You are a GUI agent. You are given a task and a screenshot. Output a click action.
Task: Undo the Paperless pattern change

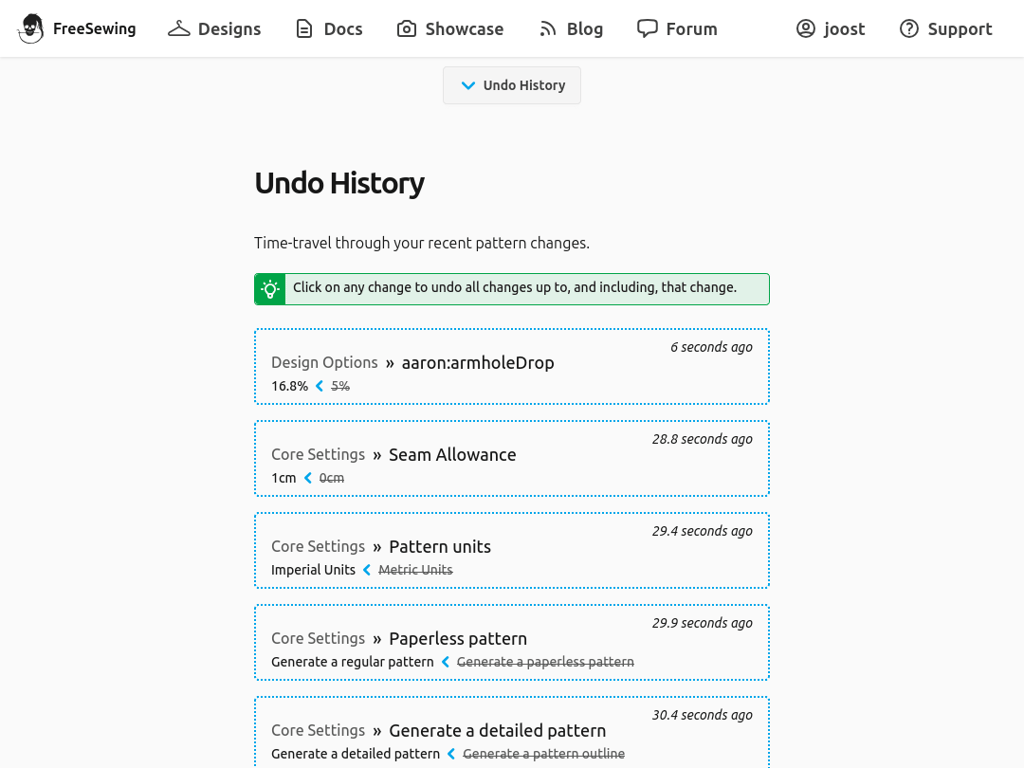512,643
